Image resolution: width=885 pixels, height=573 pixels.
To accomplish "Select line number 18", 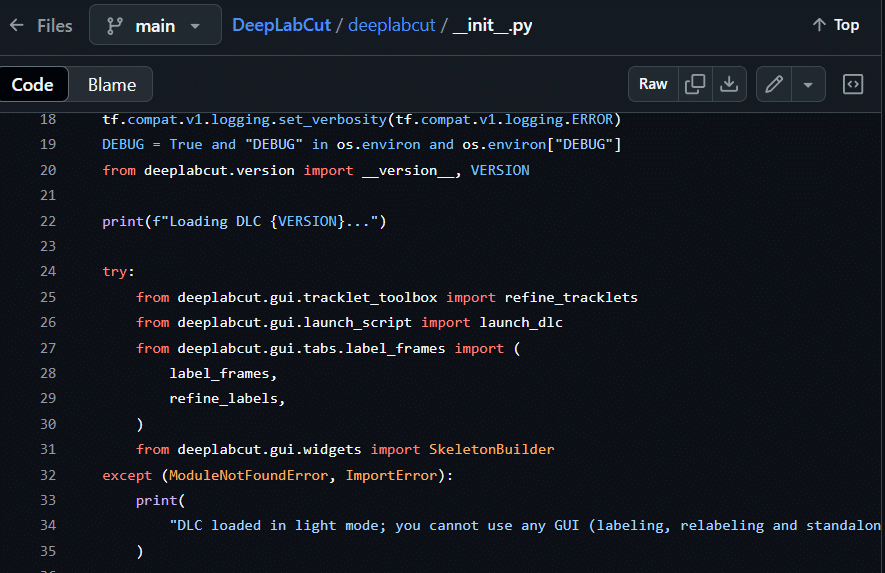I will click(x=48, y=120).
